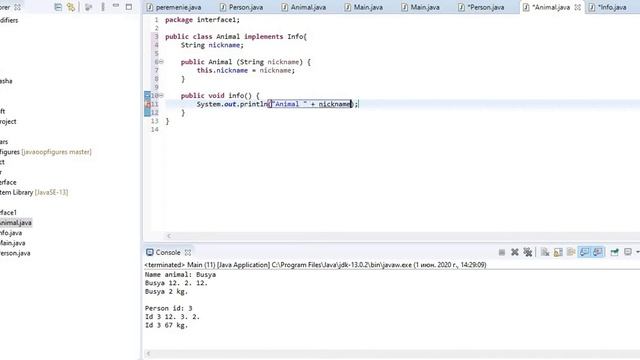Select Person.java in the Package Explorer tree
640x360 pixels.
point(15,253)
